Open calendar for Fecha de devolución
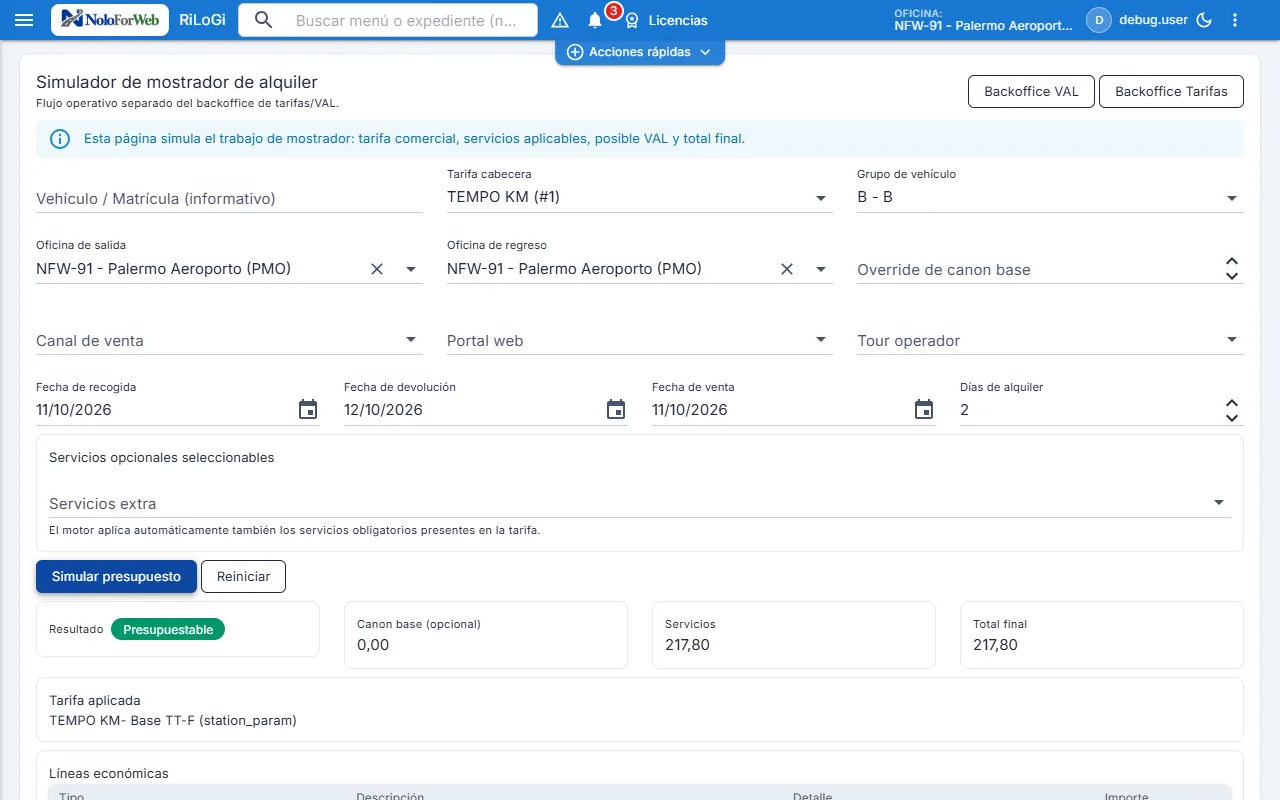The width and height of the screenshot is (1280, 800). [616, 409]
